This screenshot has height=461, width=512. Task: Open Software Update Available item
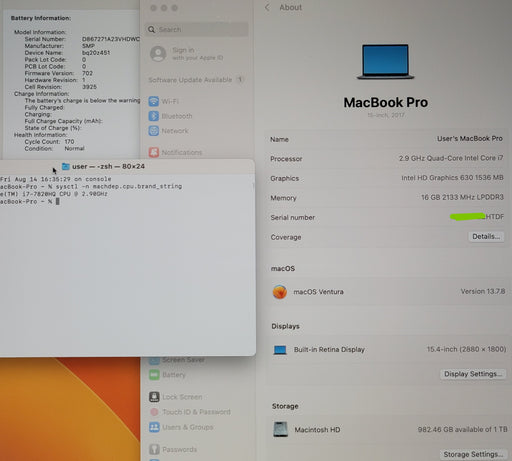[196, 80]
